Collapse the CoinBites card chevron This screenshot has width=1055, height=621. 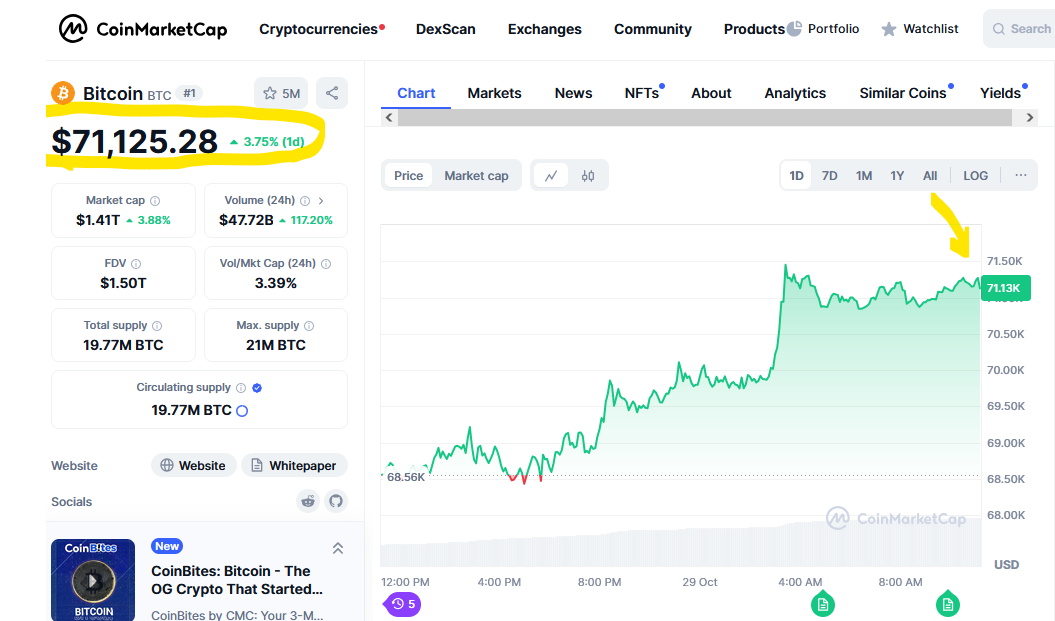pyautogui.click(x=338, y=548)
